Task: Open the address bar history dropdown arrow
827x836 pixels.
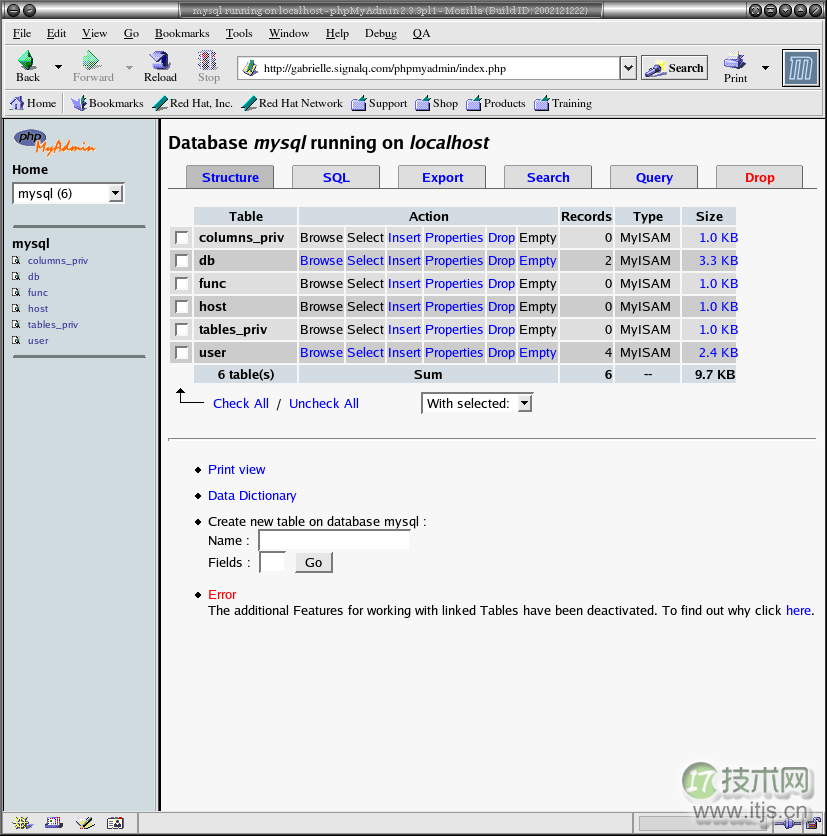Action: tap(627, 68)
